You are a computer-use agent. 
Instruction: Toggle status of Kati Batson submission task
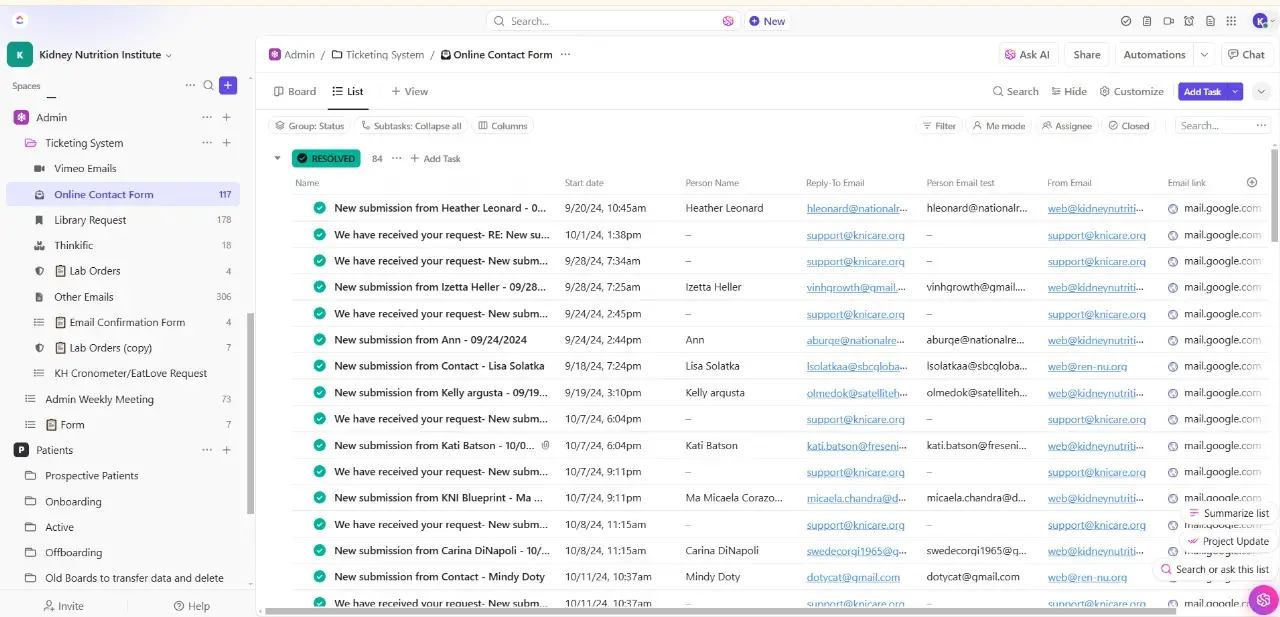click(x=319, y=445)
